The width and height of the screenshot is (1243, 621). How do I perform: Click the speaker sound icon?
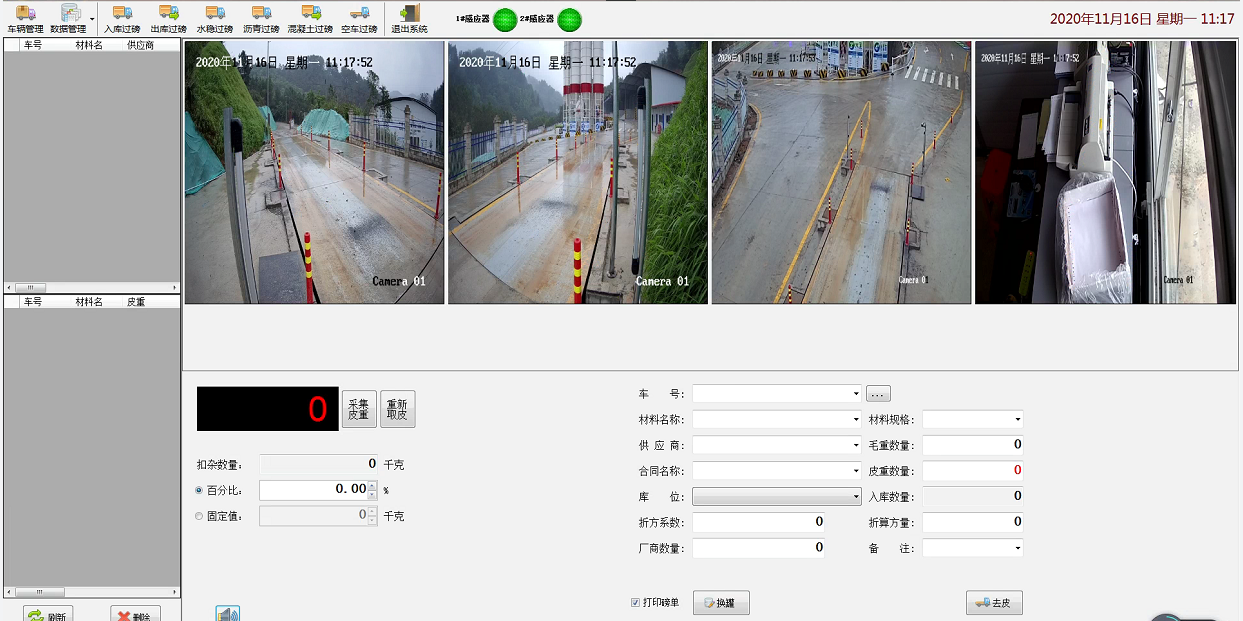(228, 614)
